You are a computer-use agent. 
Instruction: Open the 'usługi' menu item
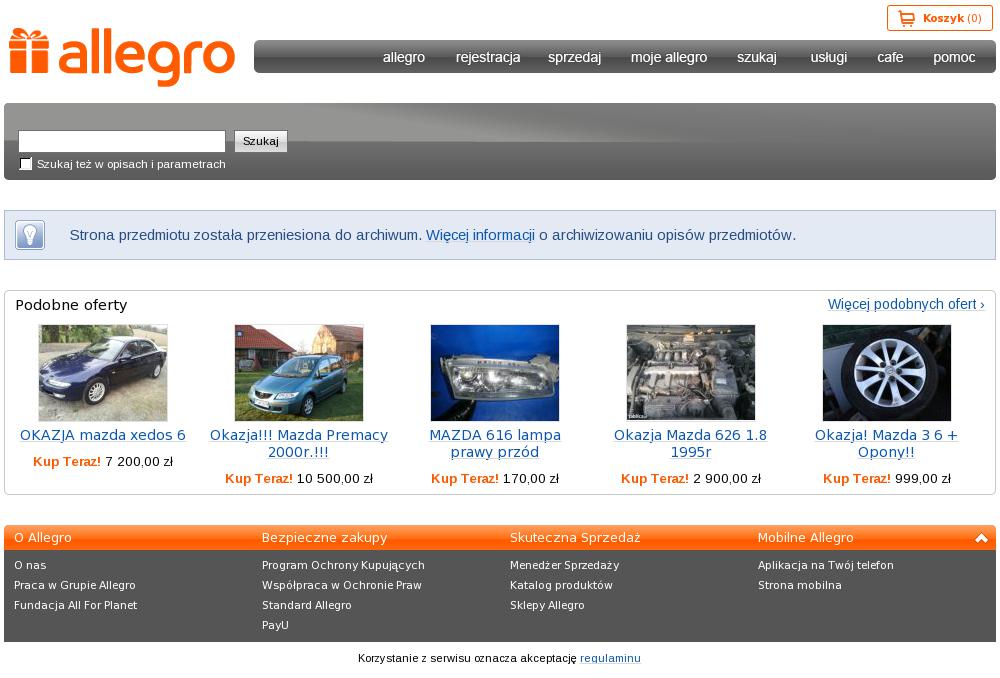point(828,57)
